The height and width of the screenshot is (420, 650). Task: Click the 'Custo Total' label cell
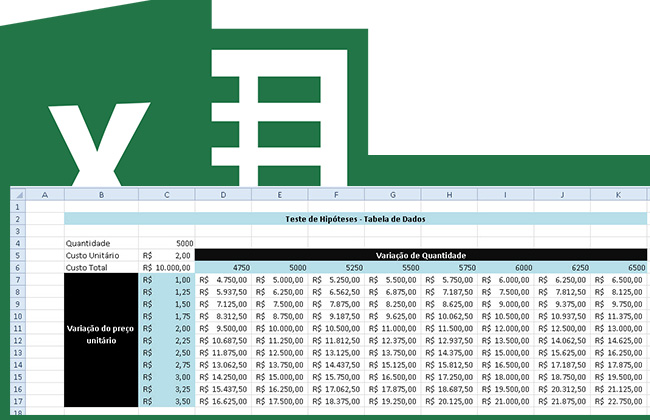tap(101, 267)
